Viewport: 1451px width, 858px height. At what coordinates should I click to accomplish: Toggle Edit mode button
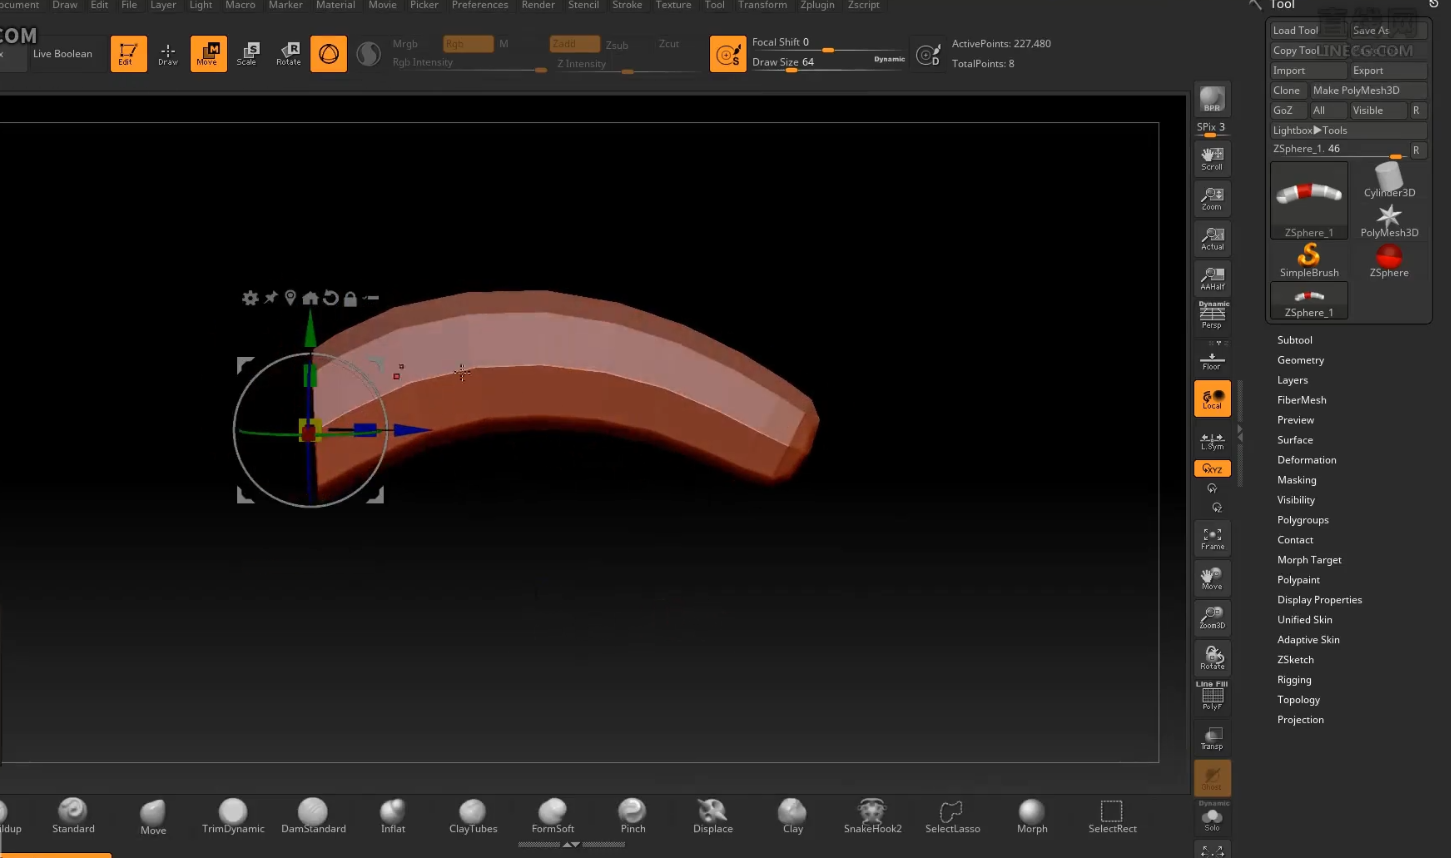tap(128, 53)
